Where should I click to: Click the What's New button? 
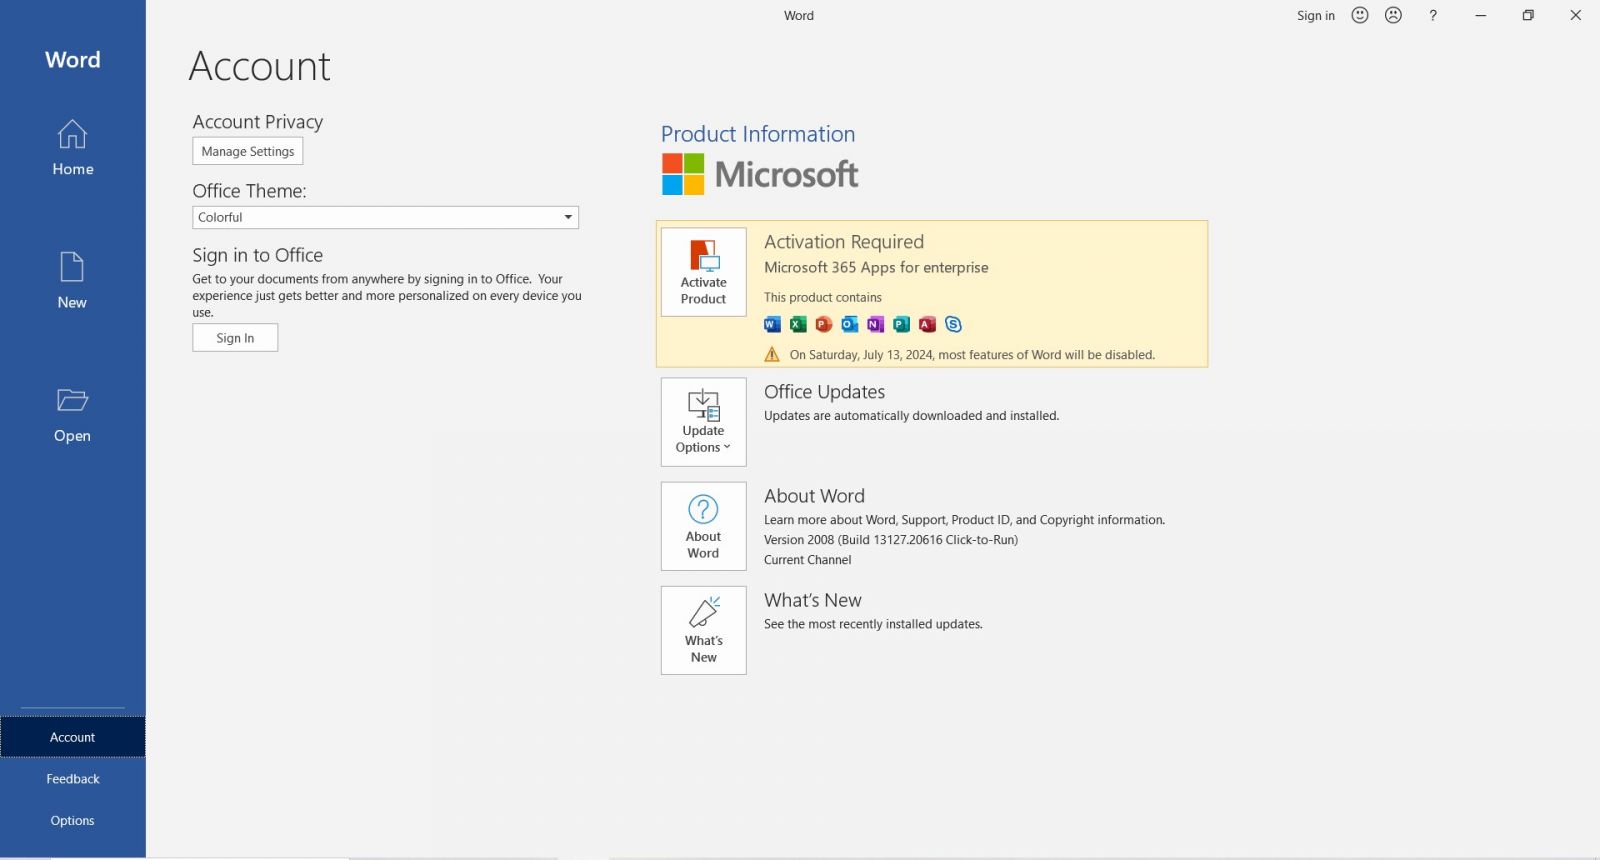pyautogui.click(x=703, y=630)
